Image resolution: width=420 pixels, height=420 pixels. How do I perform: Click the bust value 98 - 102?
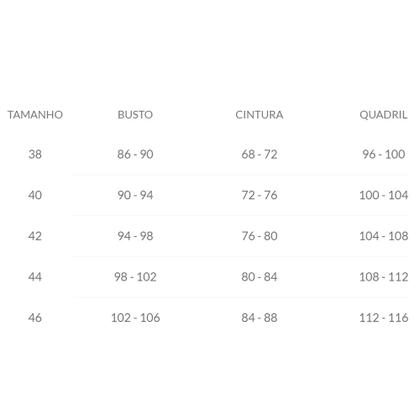135,277
